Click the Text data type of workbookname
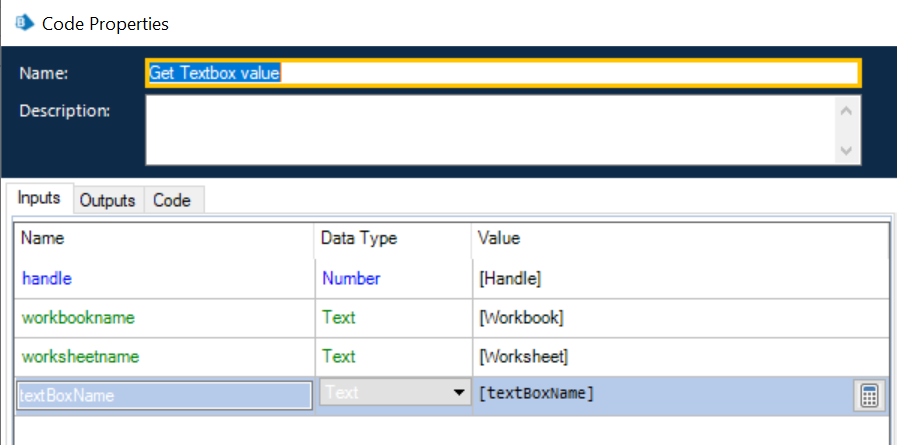 pos(339,318)
